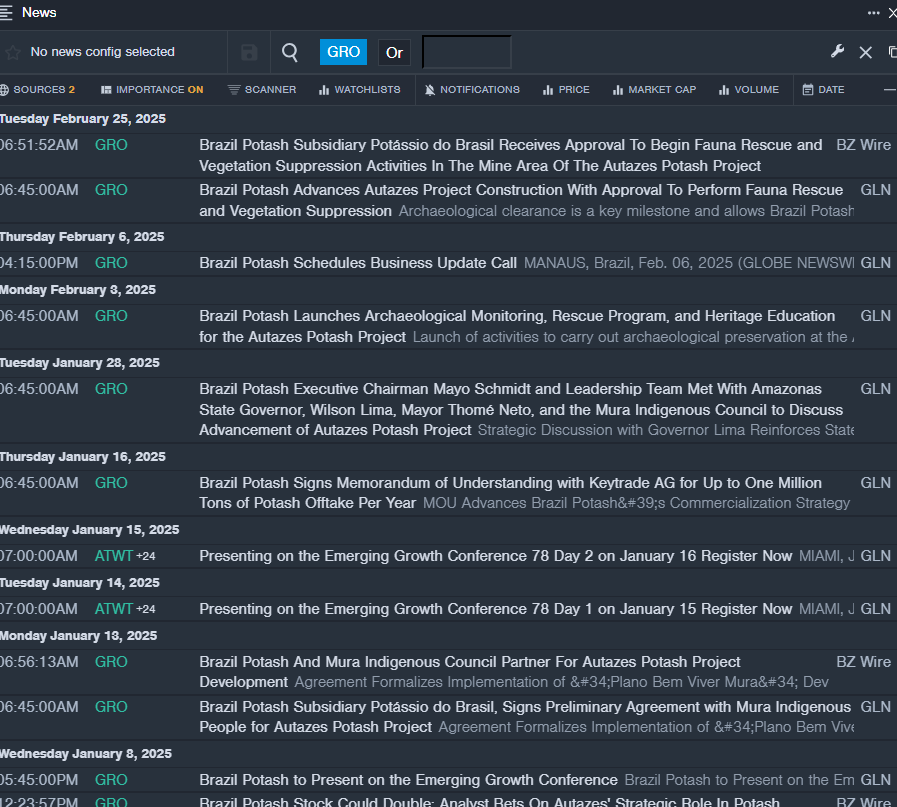Screen dimensions: 897x807
Task: Open the Brazil Potash Schedules Business Update Call headline
Action: coord(358,263)
